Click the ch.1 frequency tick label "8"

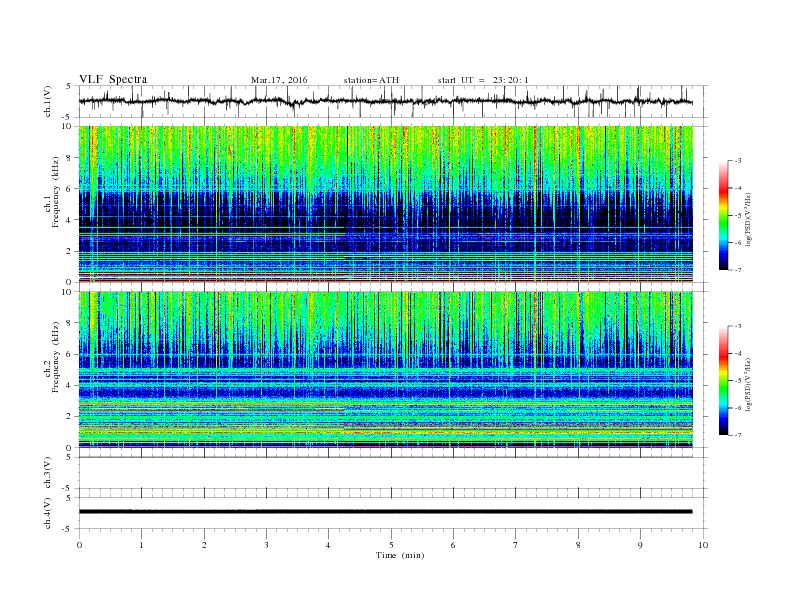click(69, 158)
